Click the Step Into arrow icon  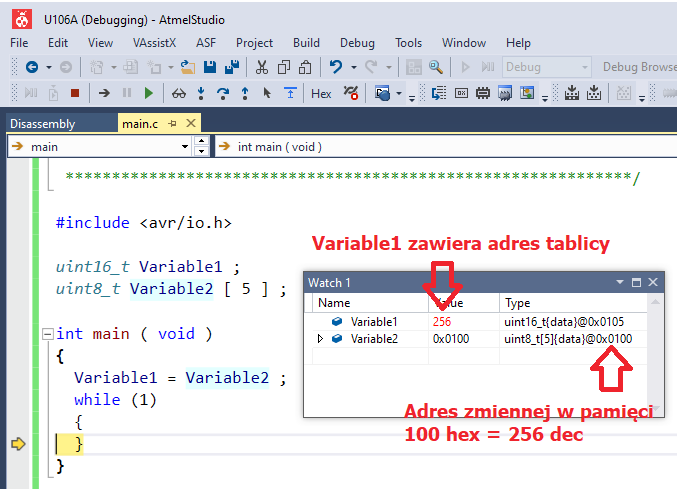[201, 93]
